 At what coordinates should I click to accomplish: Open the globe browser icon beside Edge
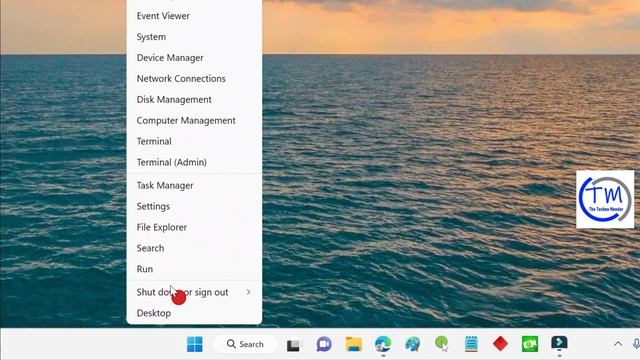[412, 344]
